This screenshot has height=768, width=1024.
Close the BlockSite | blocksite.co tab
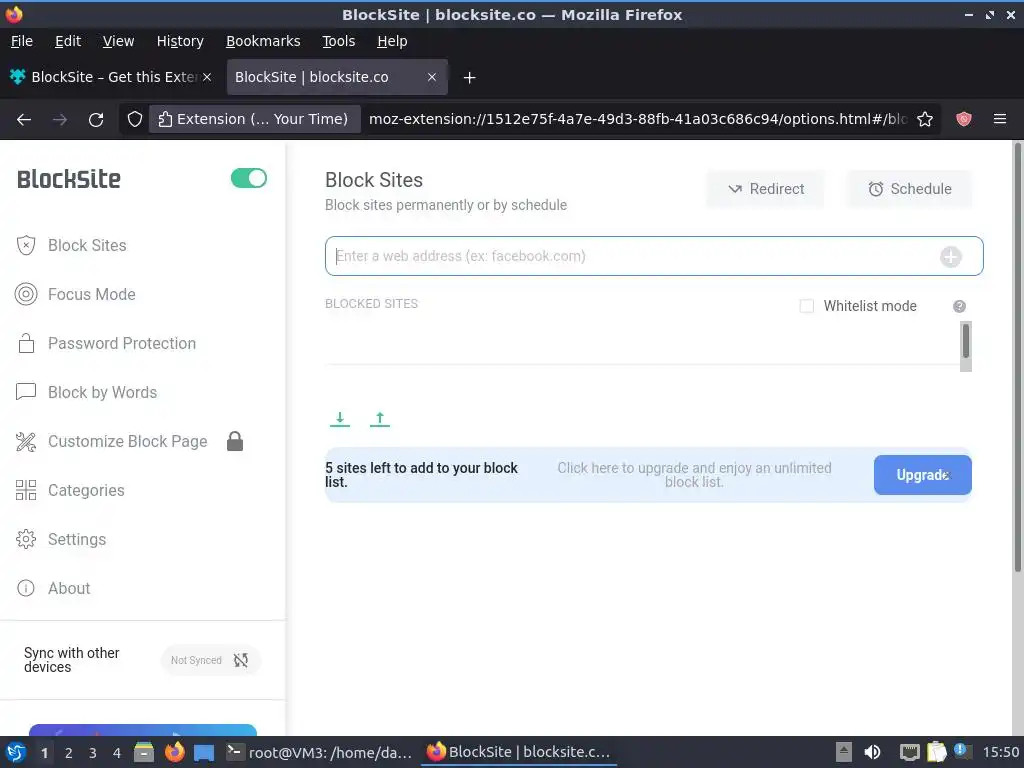tap(432, 77)
